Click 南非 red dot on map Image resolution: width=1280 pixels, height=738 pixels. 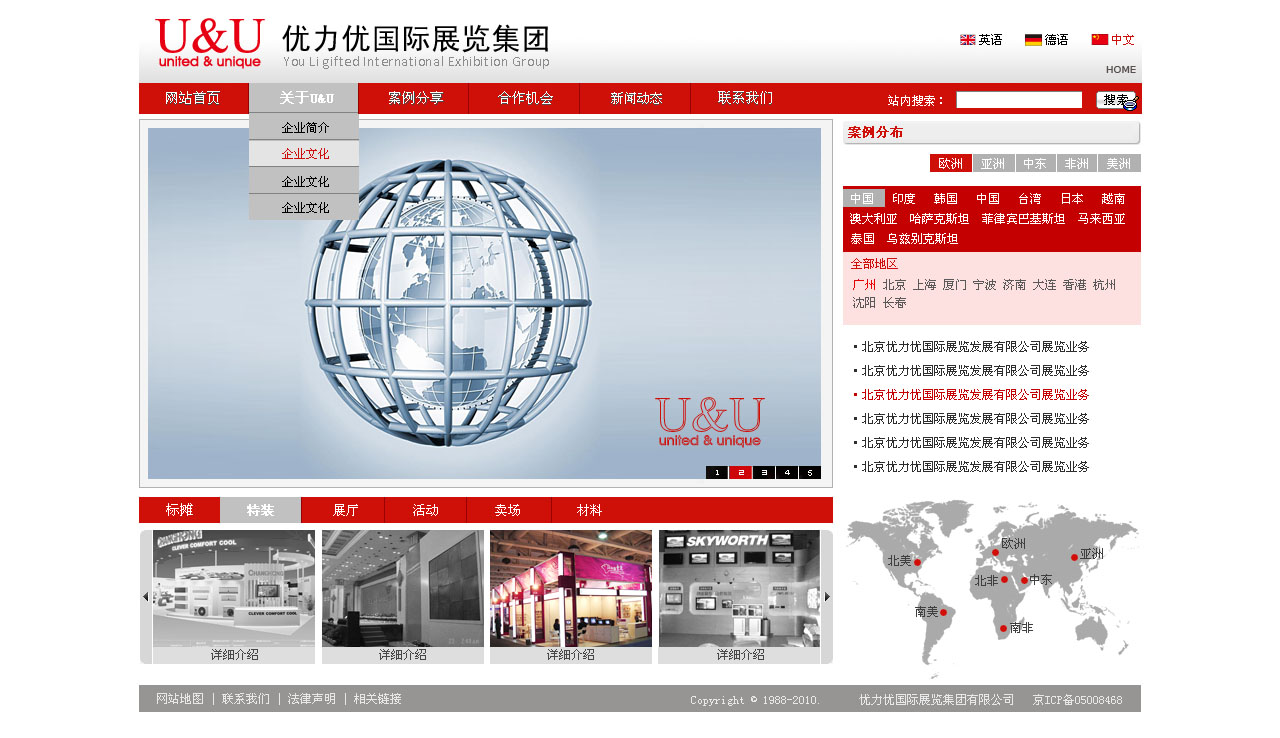1003,628
